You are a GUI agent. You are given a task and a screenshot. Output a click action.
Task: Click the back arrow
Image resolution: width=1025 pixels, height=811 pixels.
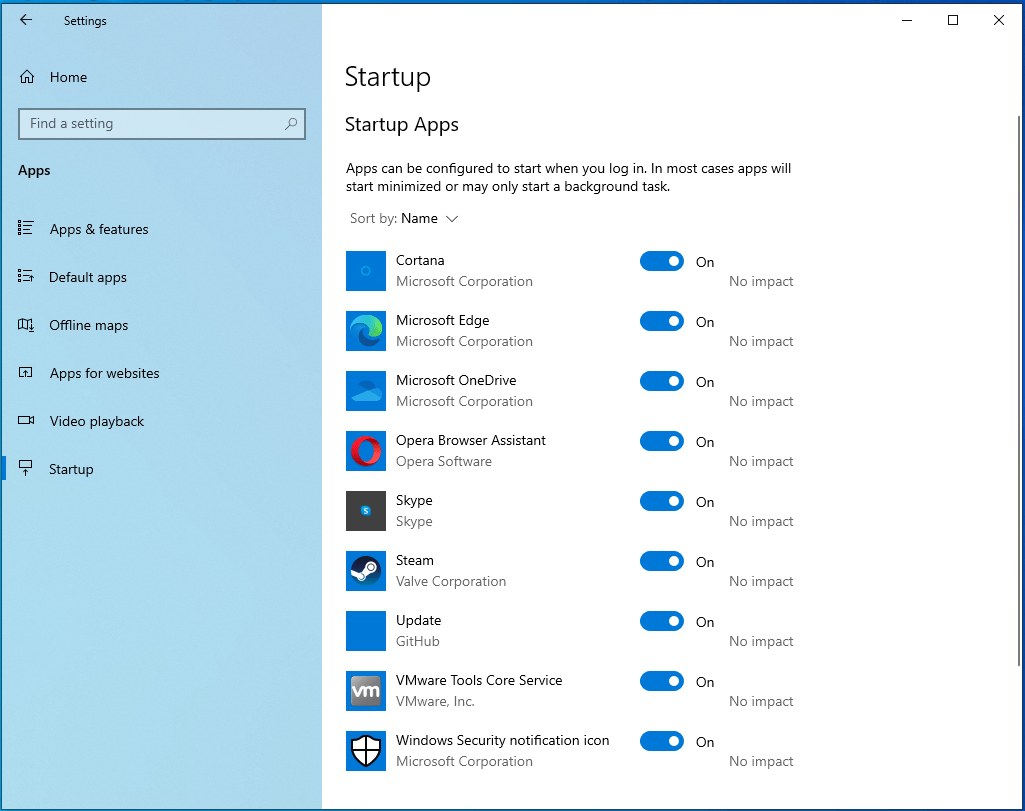(26, 19)
